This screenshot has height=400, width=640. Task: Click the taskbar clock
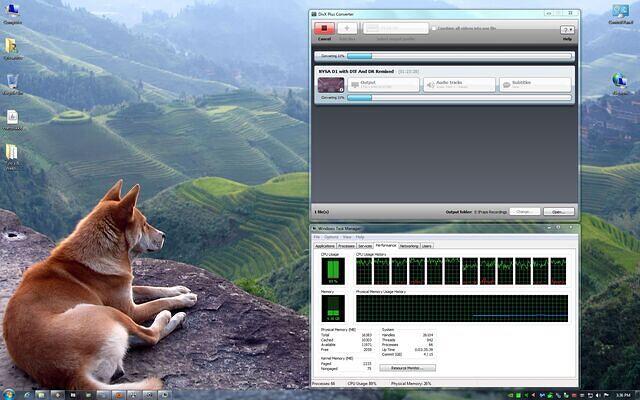(x=622, y=393)
